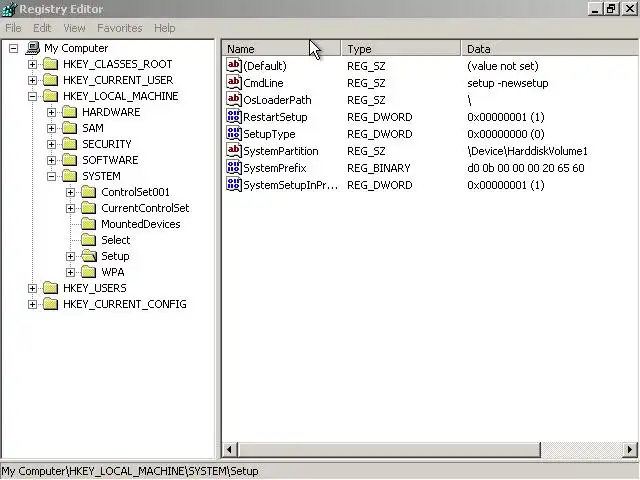Expand the HARDWARE key

tap(51, 112)
